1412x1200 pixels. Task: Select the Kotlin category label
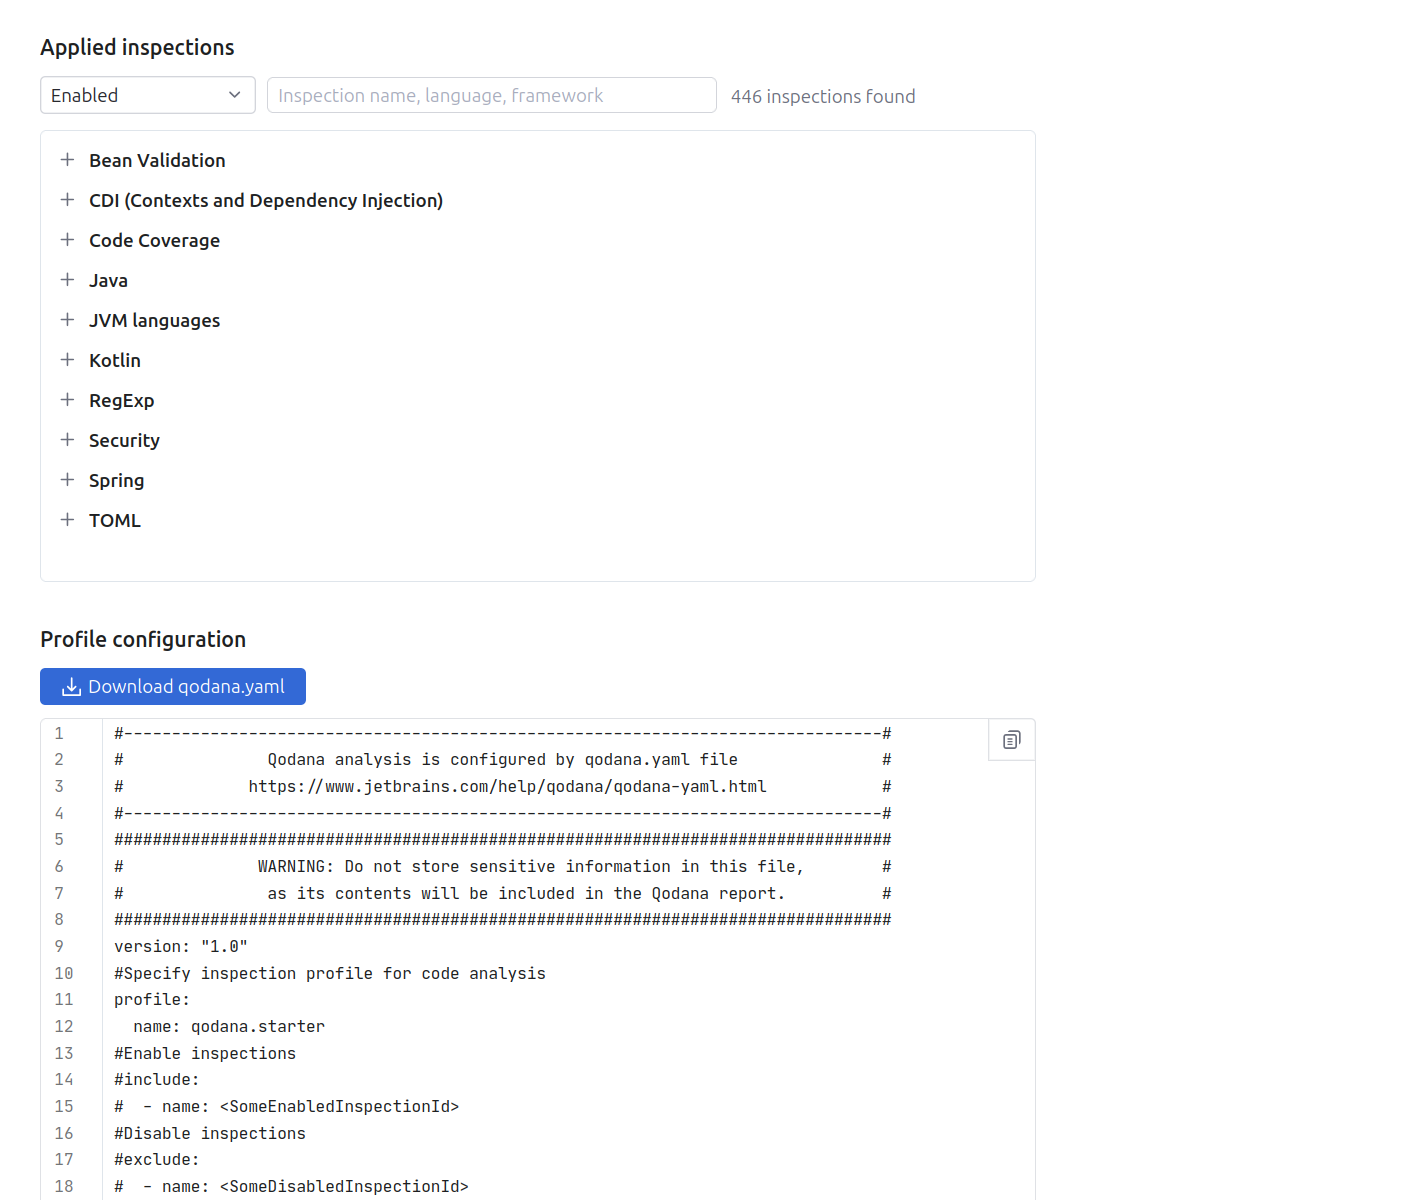115,361
